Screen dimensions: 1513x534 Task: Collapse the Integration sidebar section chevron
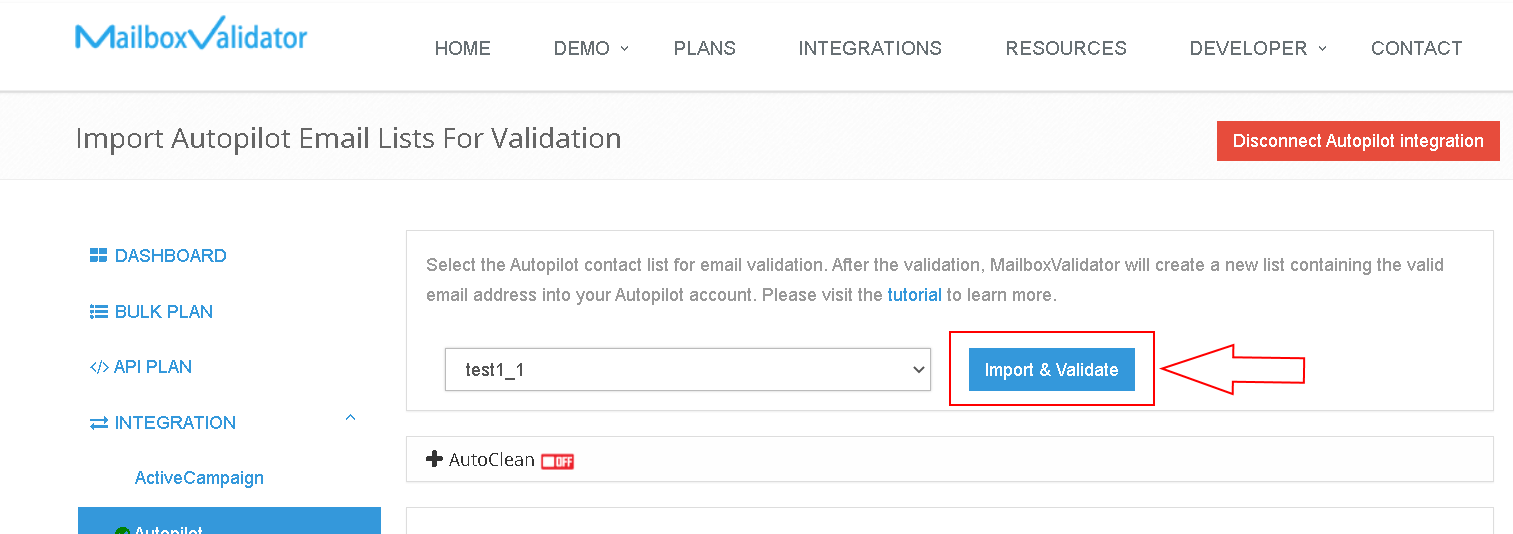(x=351, y=418)
